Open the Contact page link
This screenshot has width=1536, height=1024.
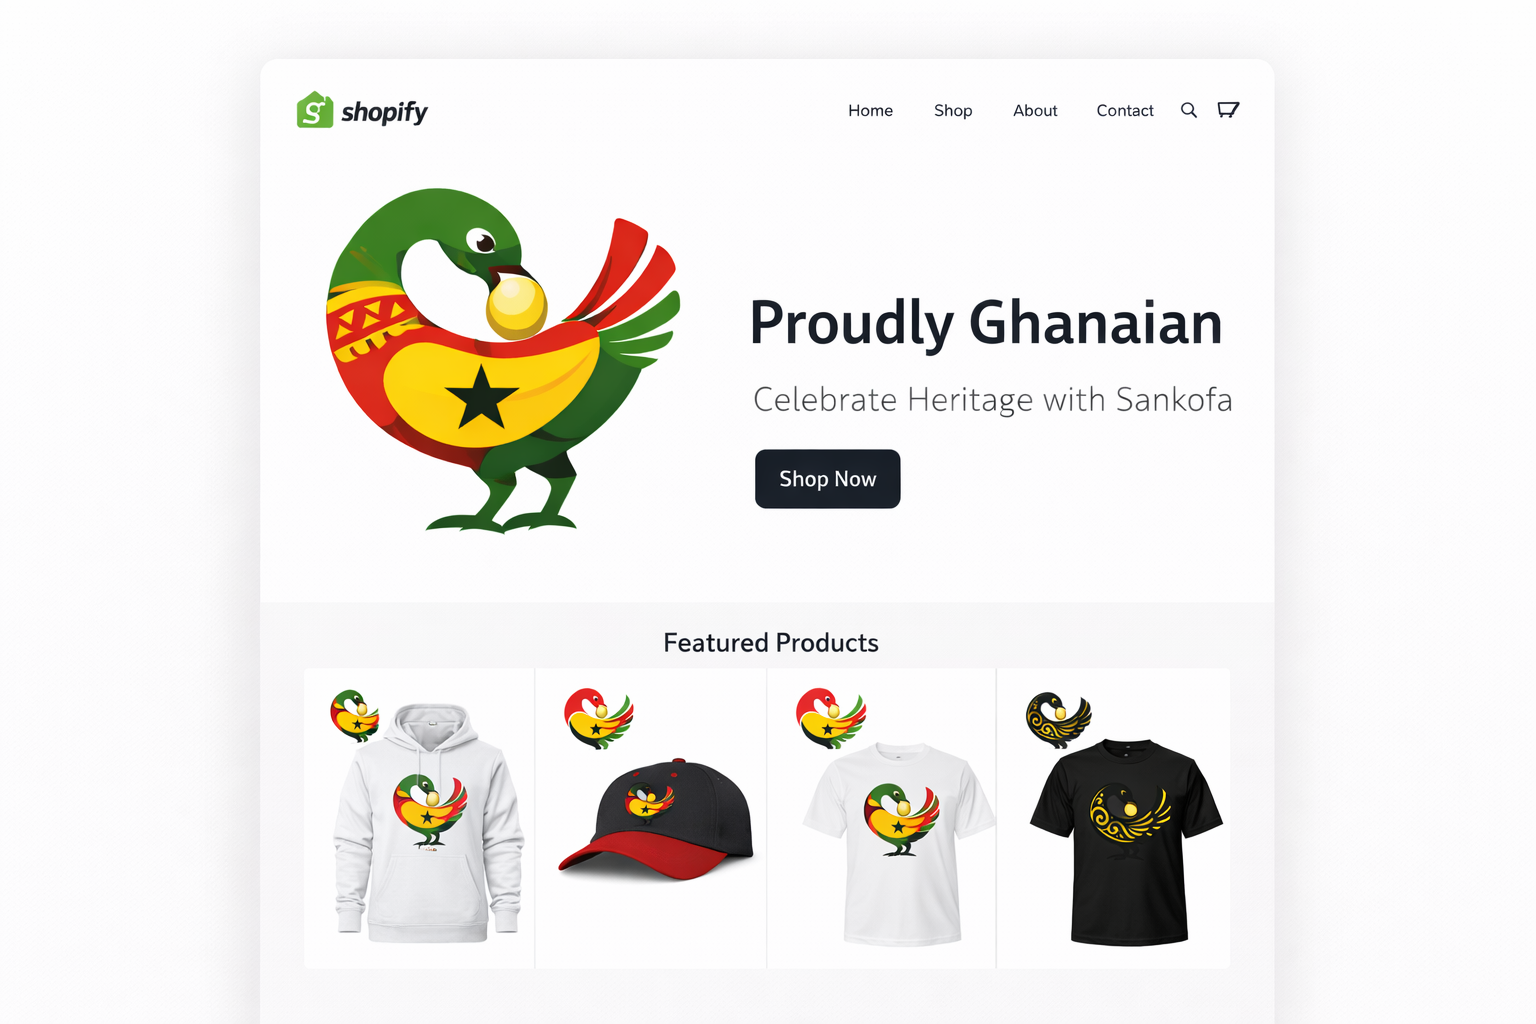pyautogui.click(x=1125, y=111)
